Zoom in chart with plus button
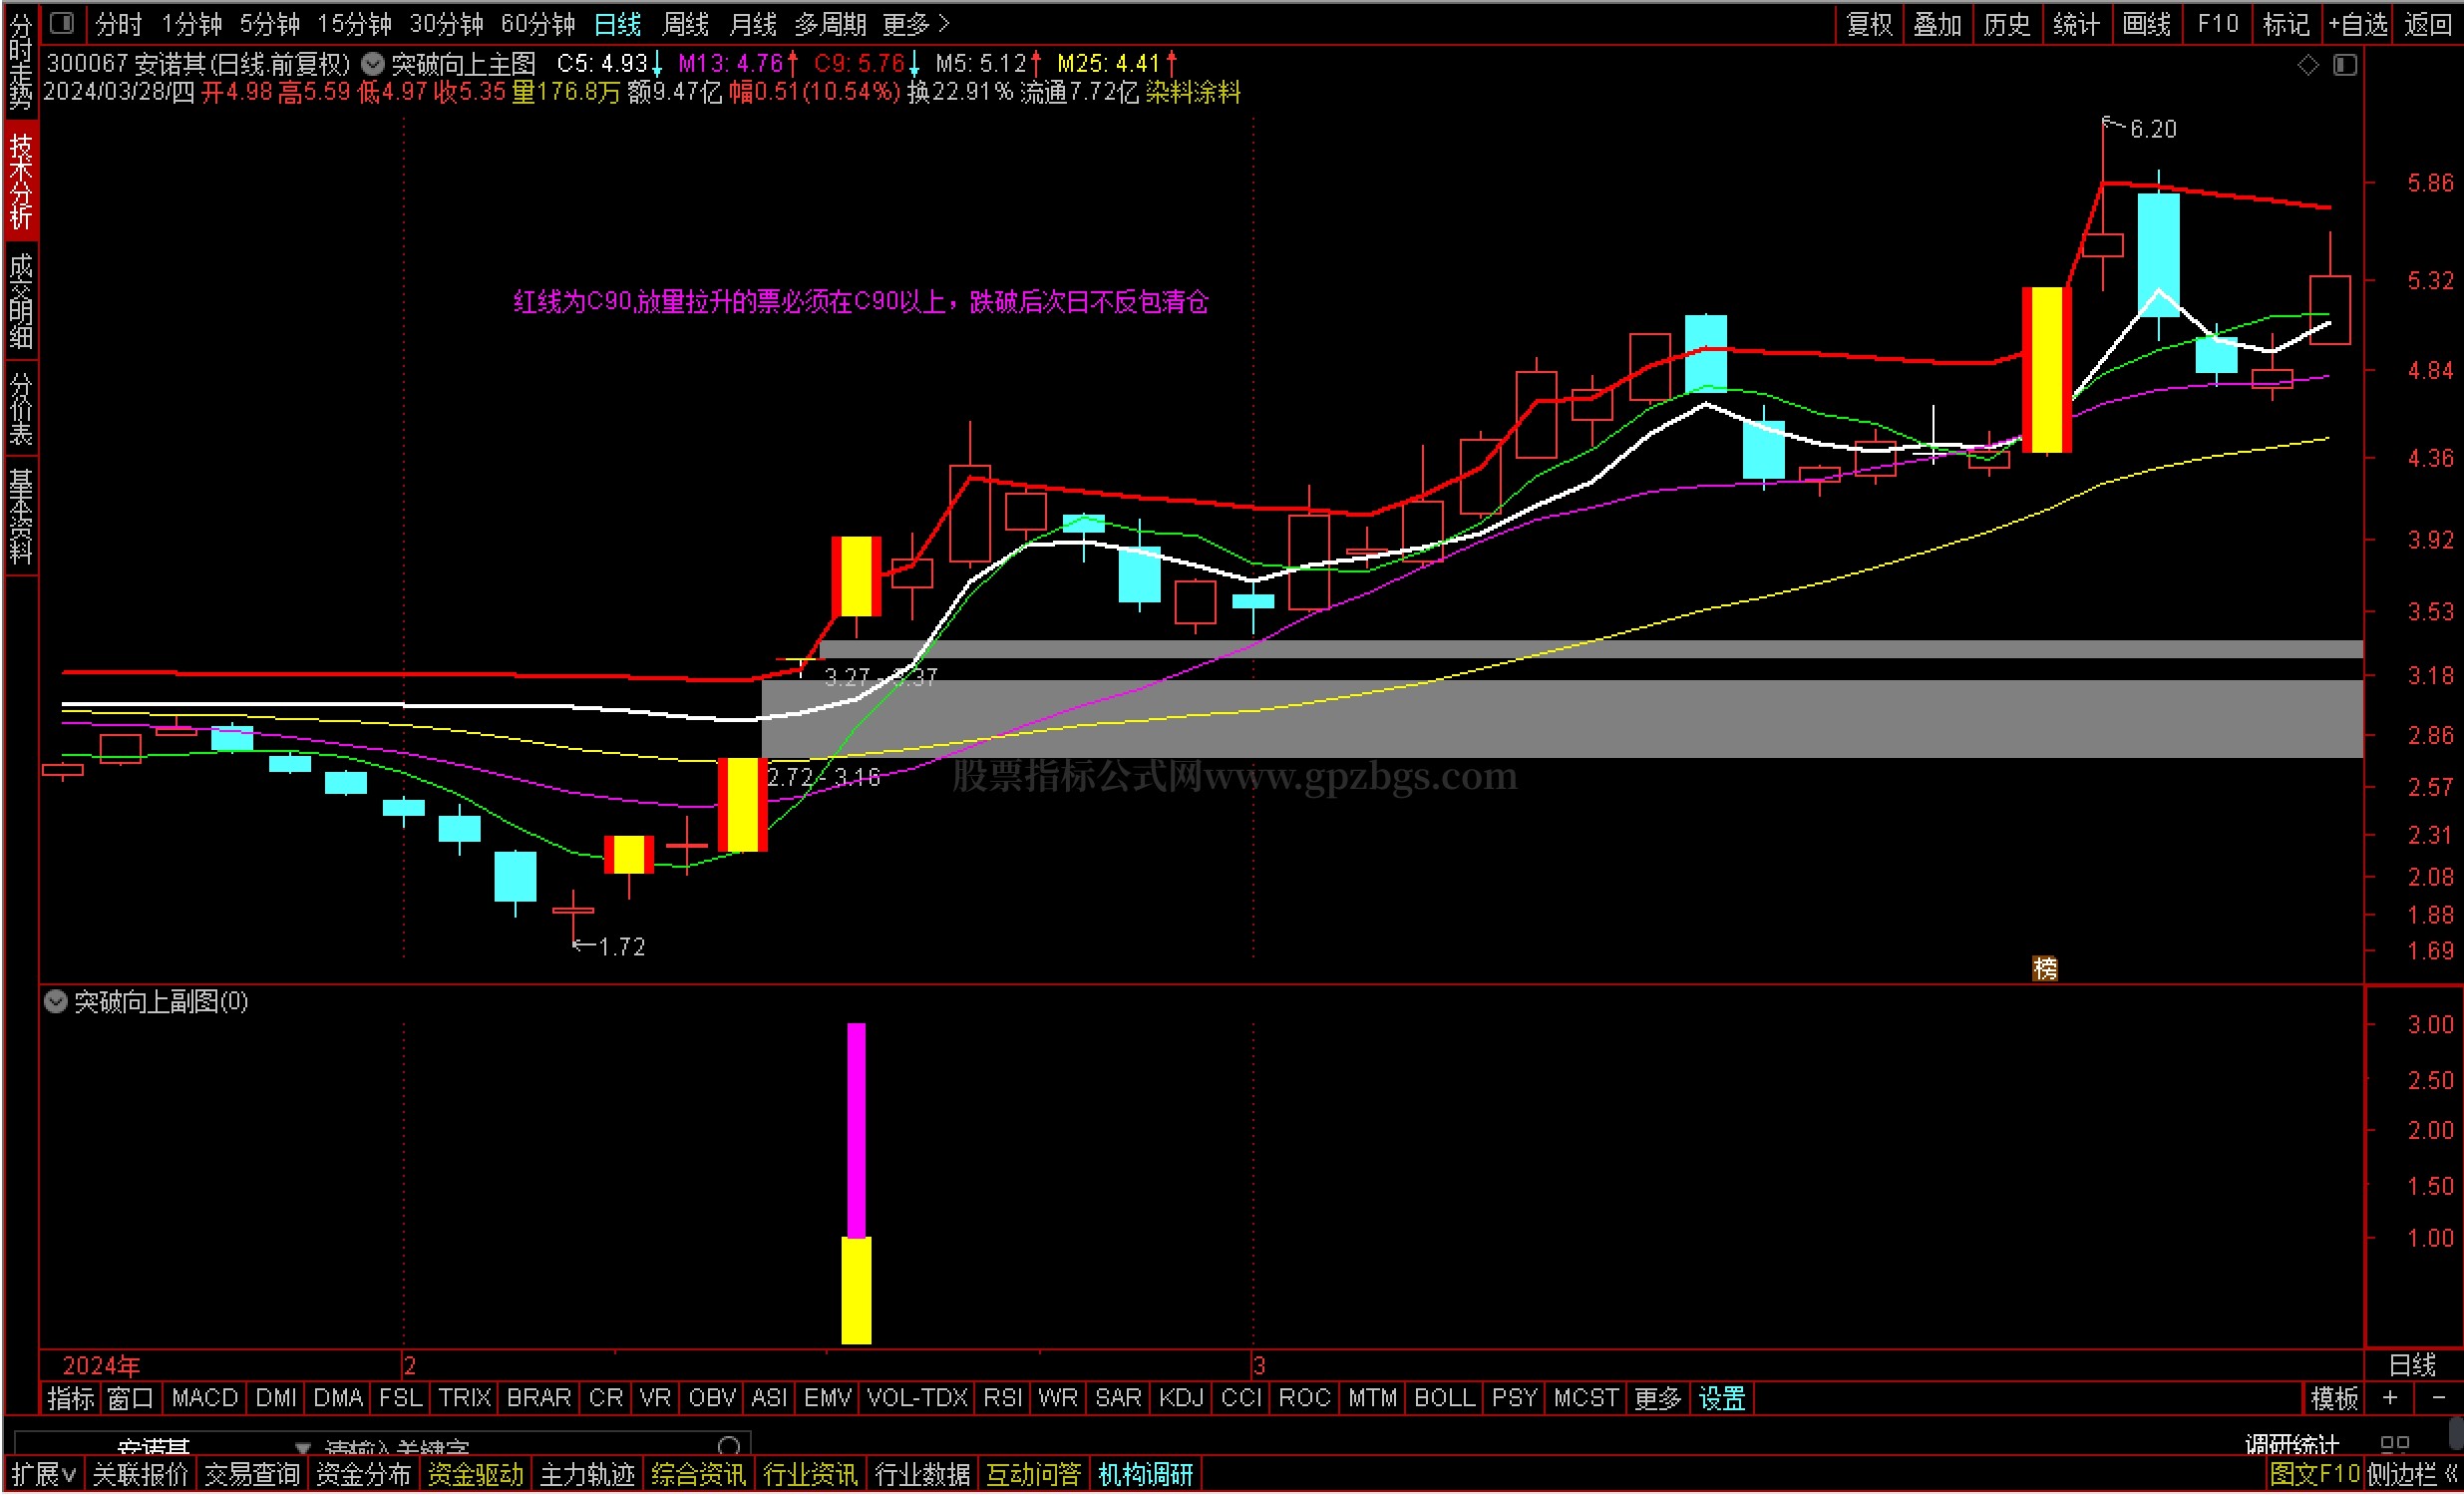2464x1495 pixels. click(x=2390, y=1398)
